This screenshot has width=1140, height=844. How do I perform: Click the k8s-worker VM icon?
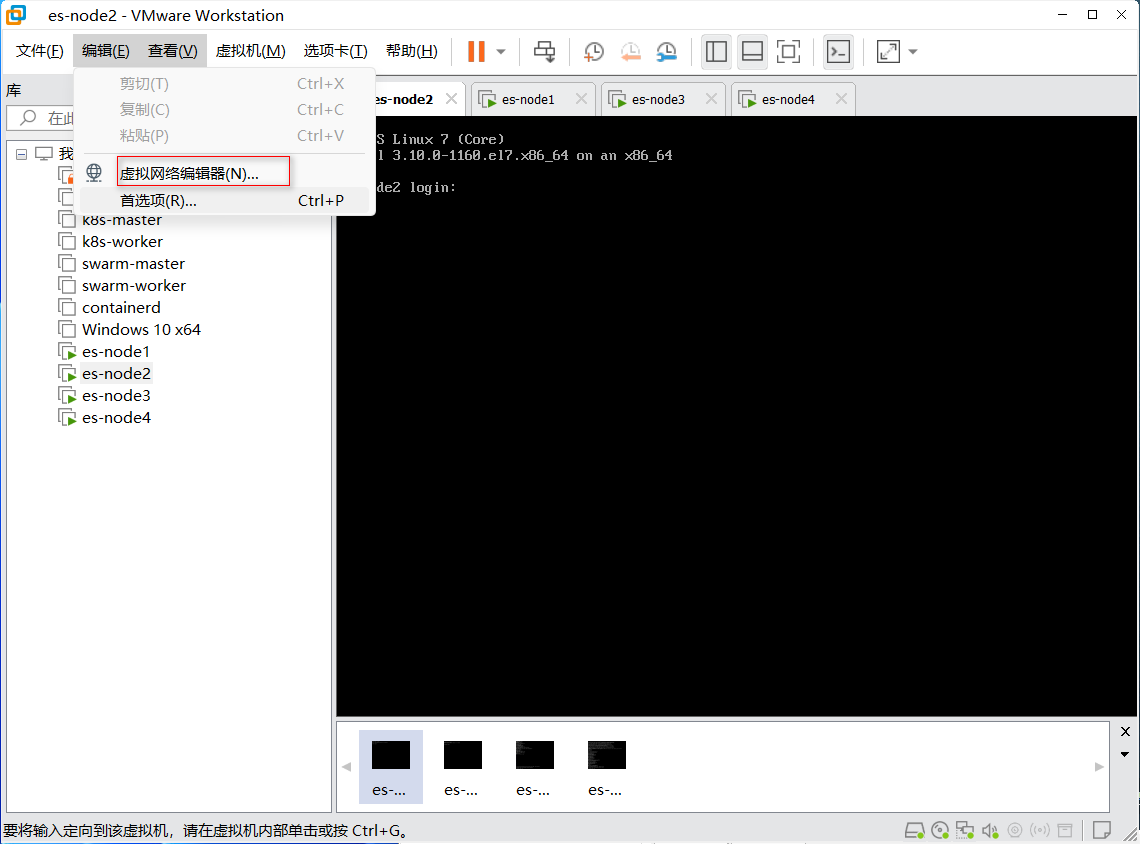click(x=67, y=242)
